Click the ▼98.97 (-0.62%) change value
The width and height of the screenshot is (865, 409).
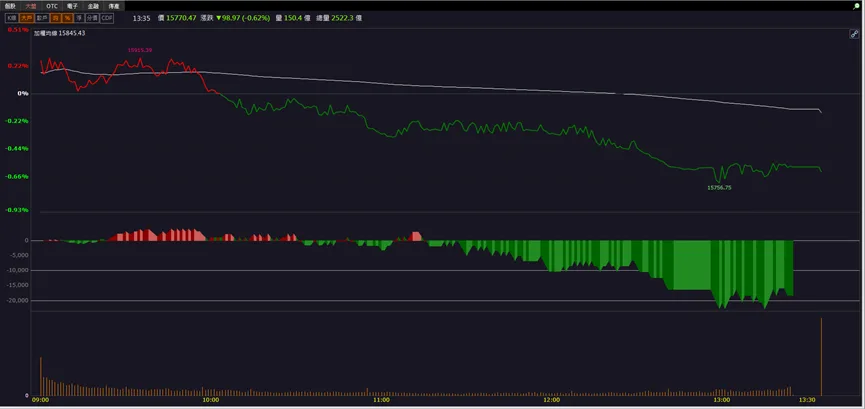(x=243, y=18)
